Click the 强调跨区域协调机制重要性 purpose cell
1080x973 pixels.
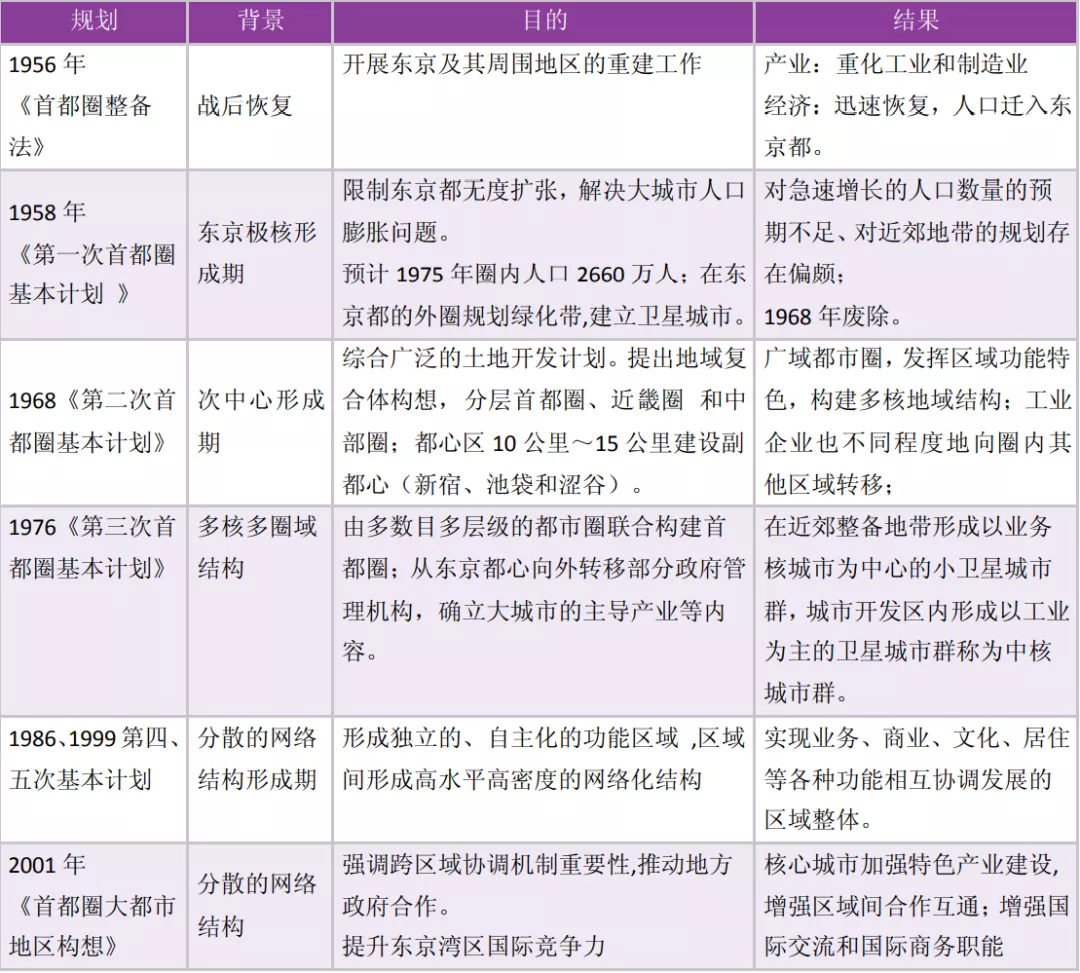[x=543, y=906]
